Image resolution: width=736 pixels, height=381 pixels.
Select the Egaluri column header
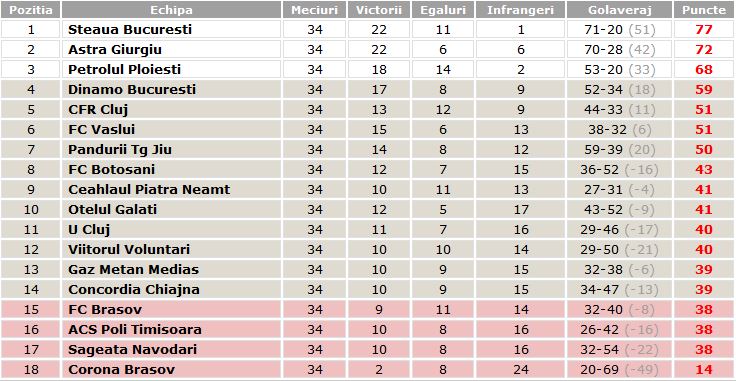click(443, 10)
